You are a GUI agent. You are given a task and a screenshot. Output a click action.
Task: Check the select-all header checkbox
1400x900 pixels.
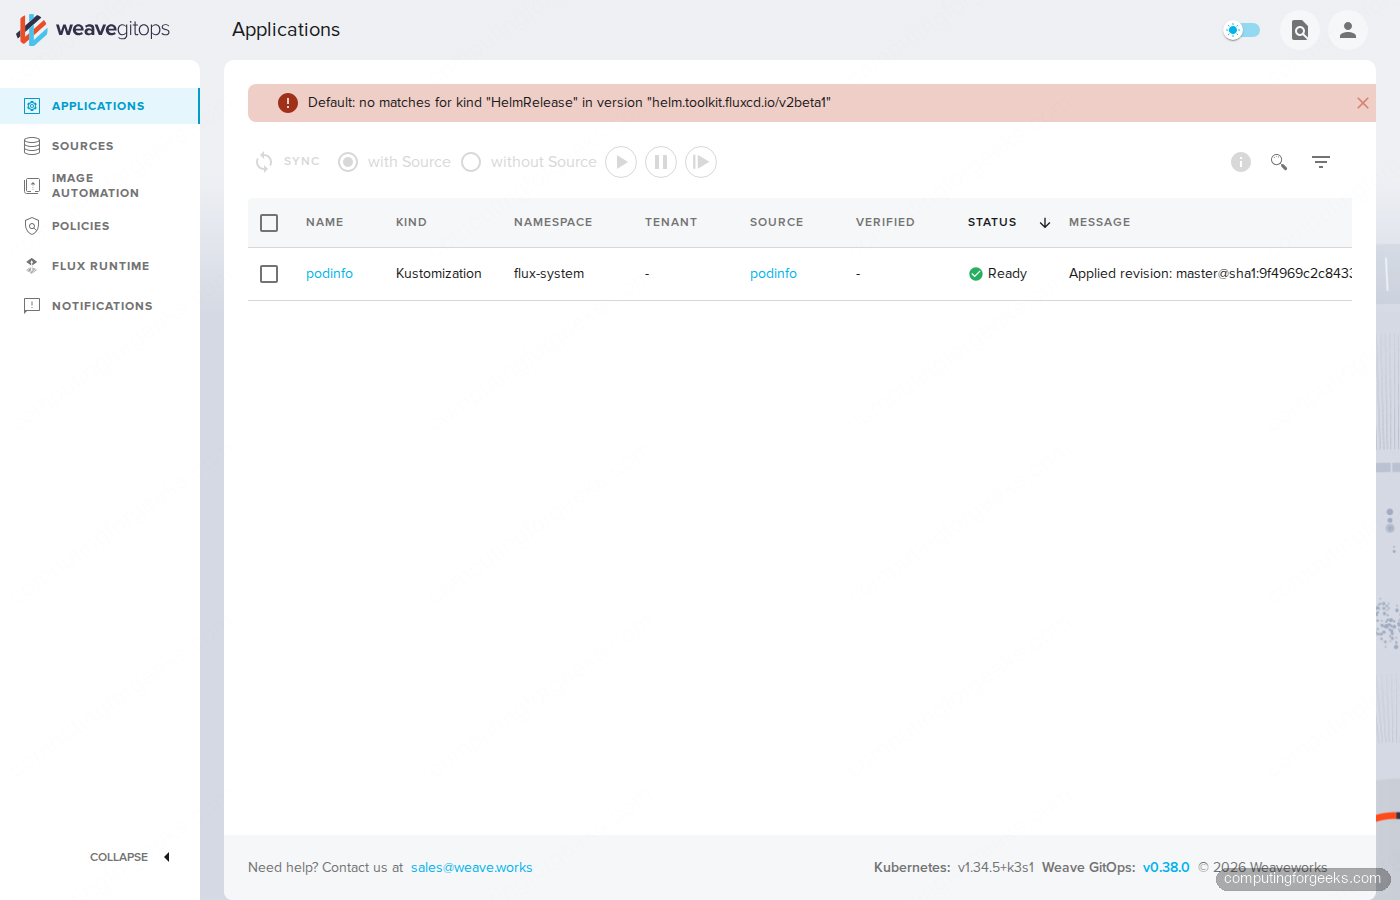point(269,223)
